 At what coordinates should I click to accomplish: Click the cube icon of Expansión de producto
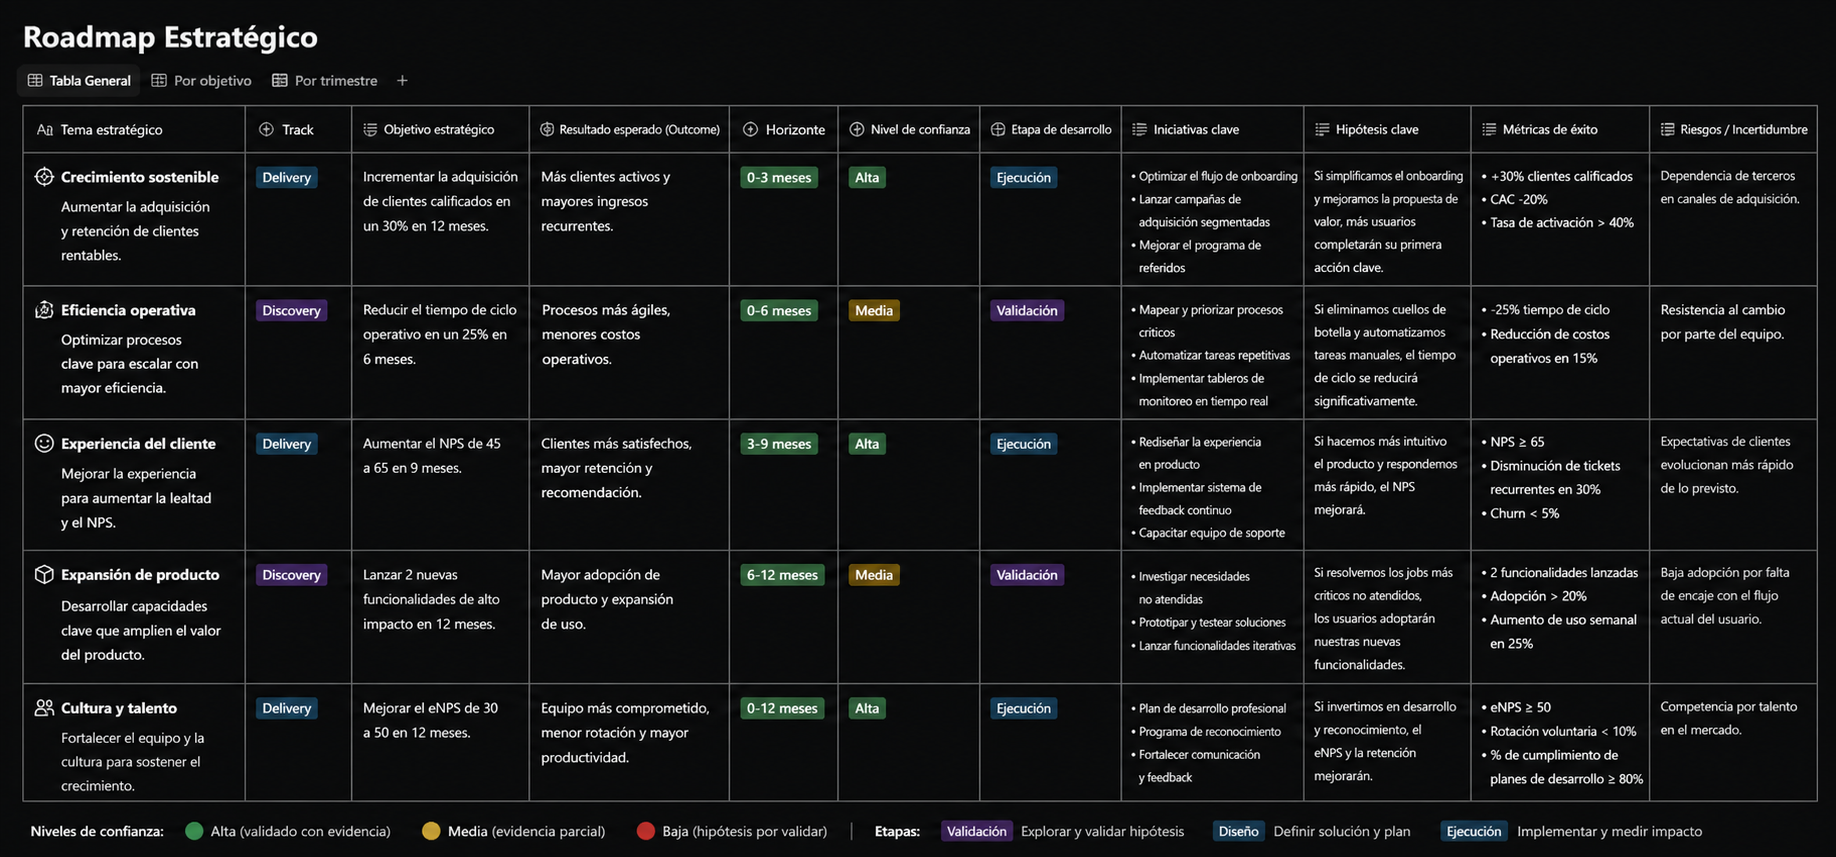coord(44,575)
